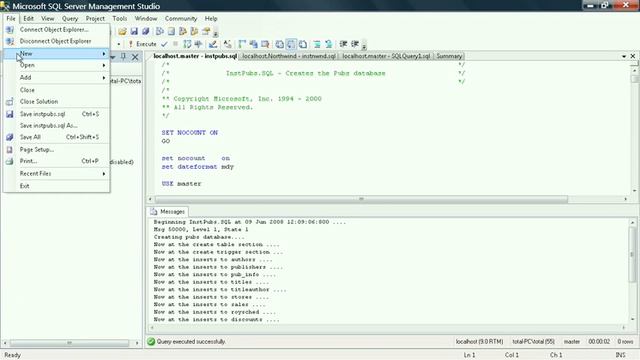This screenshot has height=360, width=640.
Task: Open the active documents list dropdown
Action: [x=624, y=56]
